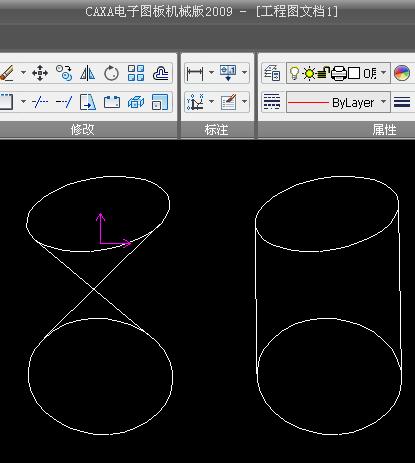Screen dimensions: 415x463
Task: Select the Copy objects tool
Action: (x=64, y=73)
